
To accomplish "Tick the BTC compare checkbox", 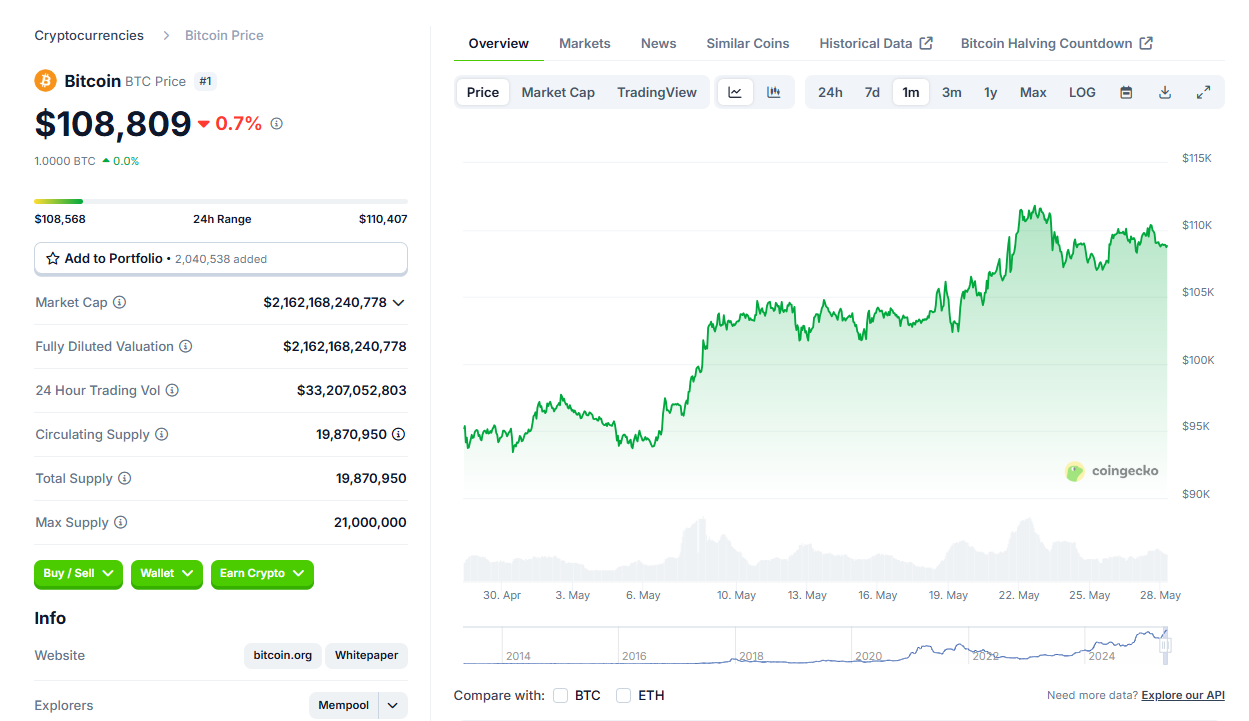I will coord(560,695).
